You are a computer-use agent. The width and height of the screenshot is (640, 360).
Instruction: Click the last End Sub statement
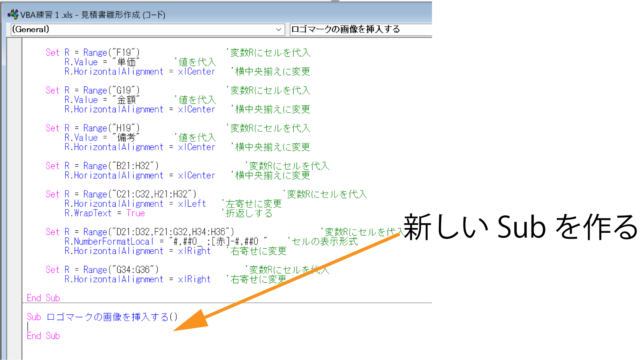pyautogui.click(x=43, y=336)
